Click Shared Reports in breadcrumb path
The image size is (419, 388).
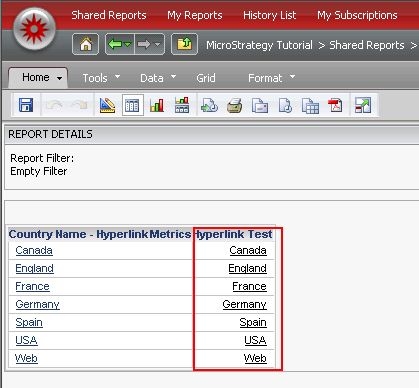click(367, 45)
